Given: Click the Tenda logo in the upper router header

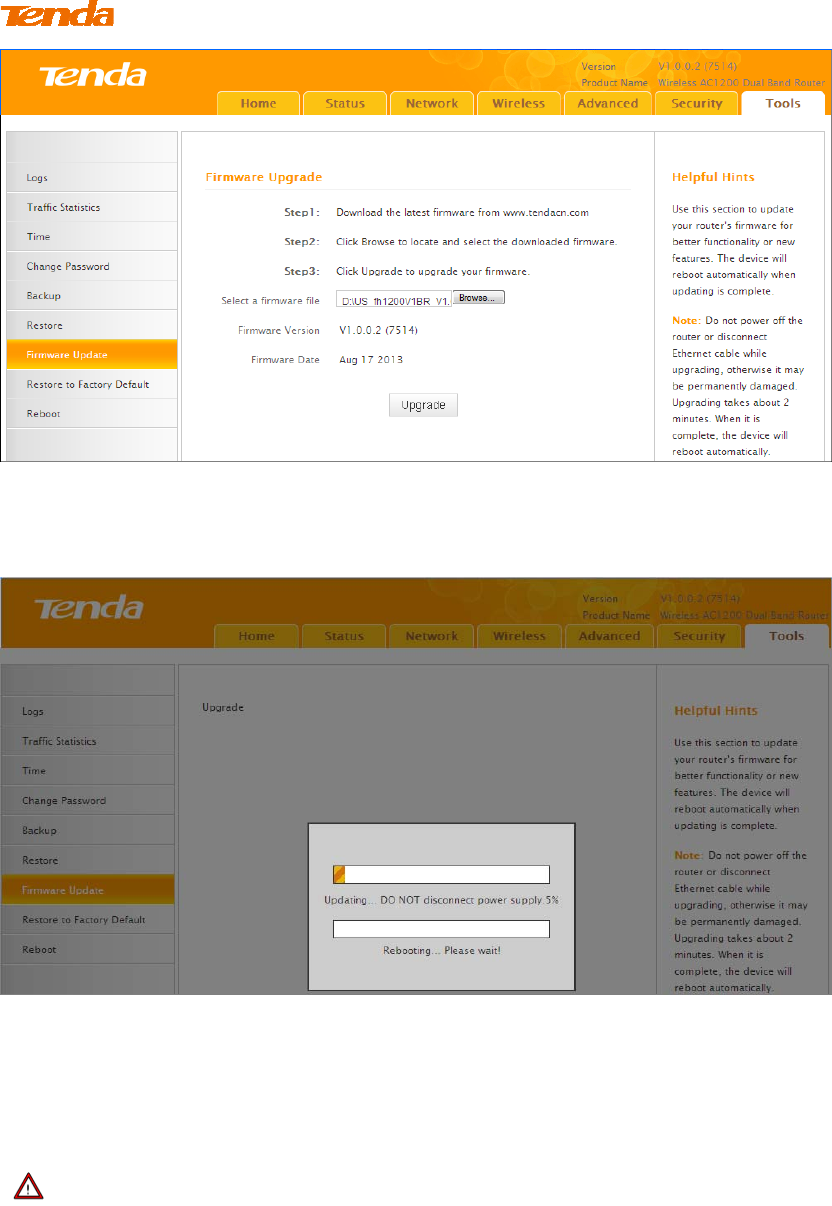Looking at the screenshot, I should (x=92, y=76).
